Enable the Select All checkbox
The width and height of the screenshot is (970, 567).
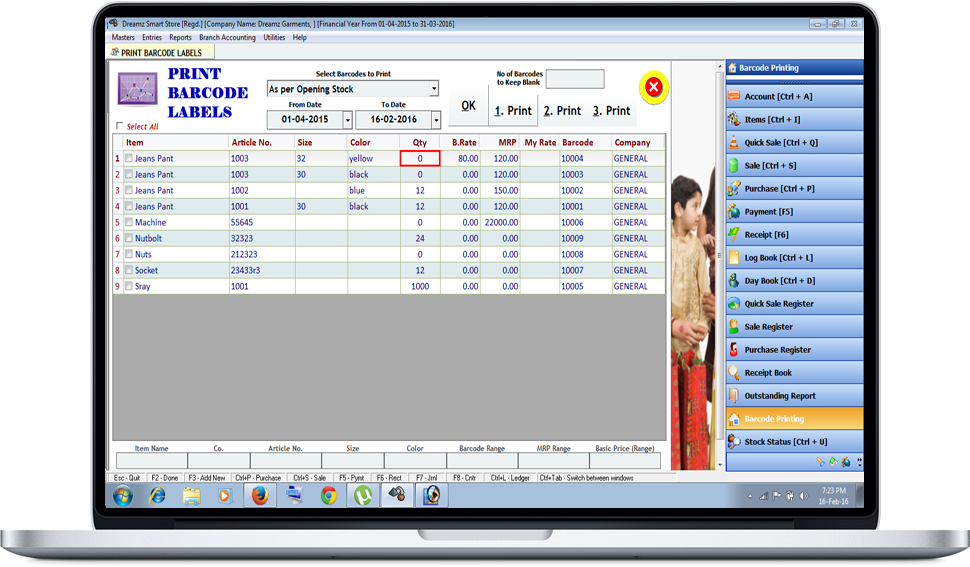(120, 126)
